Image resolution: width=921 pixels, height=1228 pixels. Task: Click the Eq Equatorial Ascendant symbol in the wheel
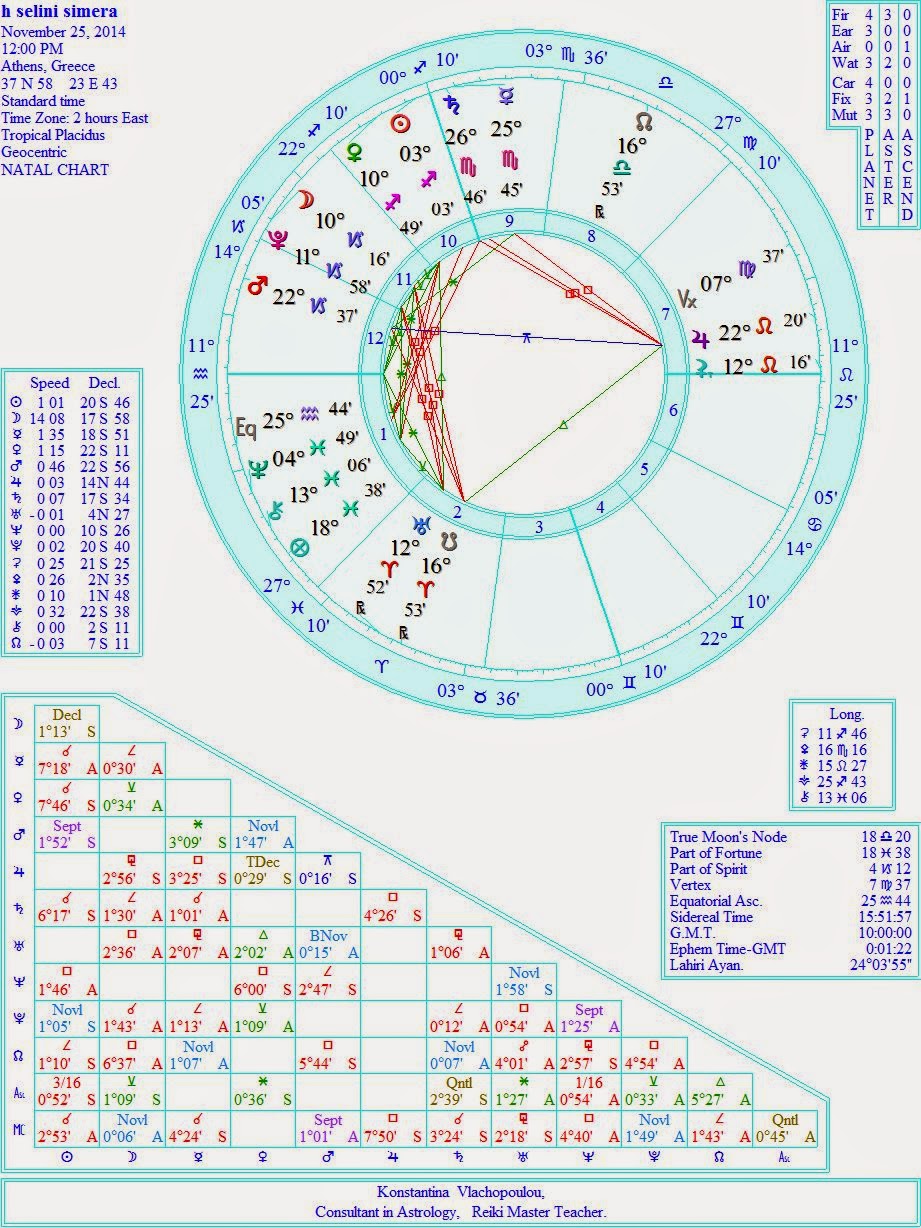[x=246, y=429]
